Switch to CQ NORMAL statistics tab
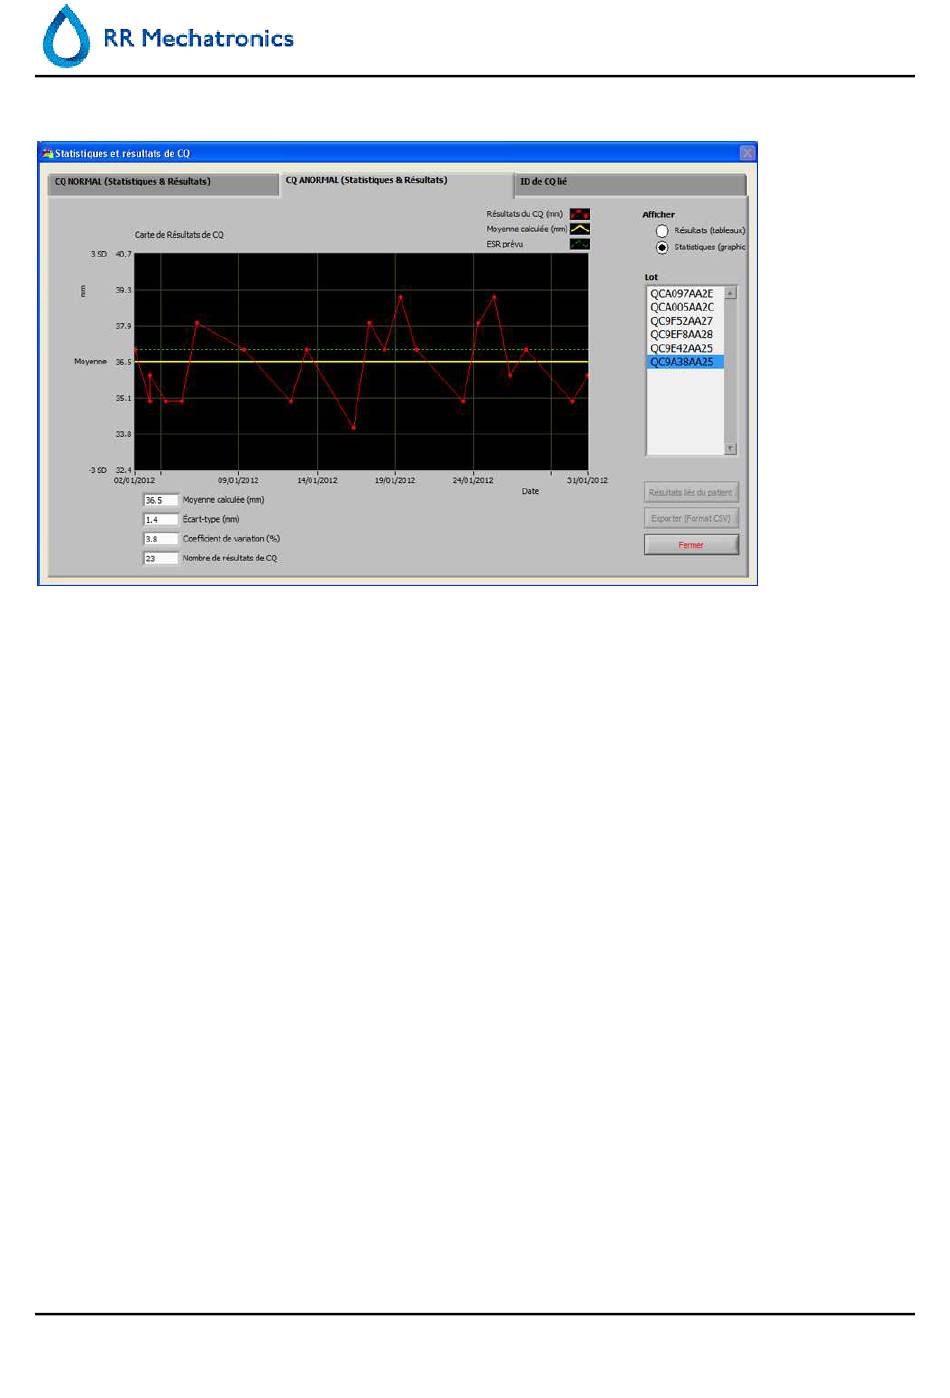Viewport: 950px width, 1398px height. click(164, 183)
